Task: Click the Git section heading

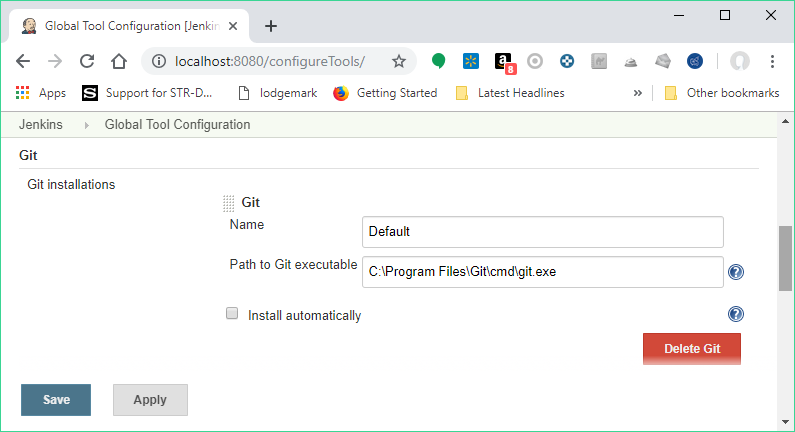Action: (x=28, y=156)
